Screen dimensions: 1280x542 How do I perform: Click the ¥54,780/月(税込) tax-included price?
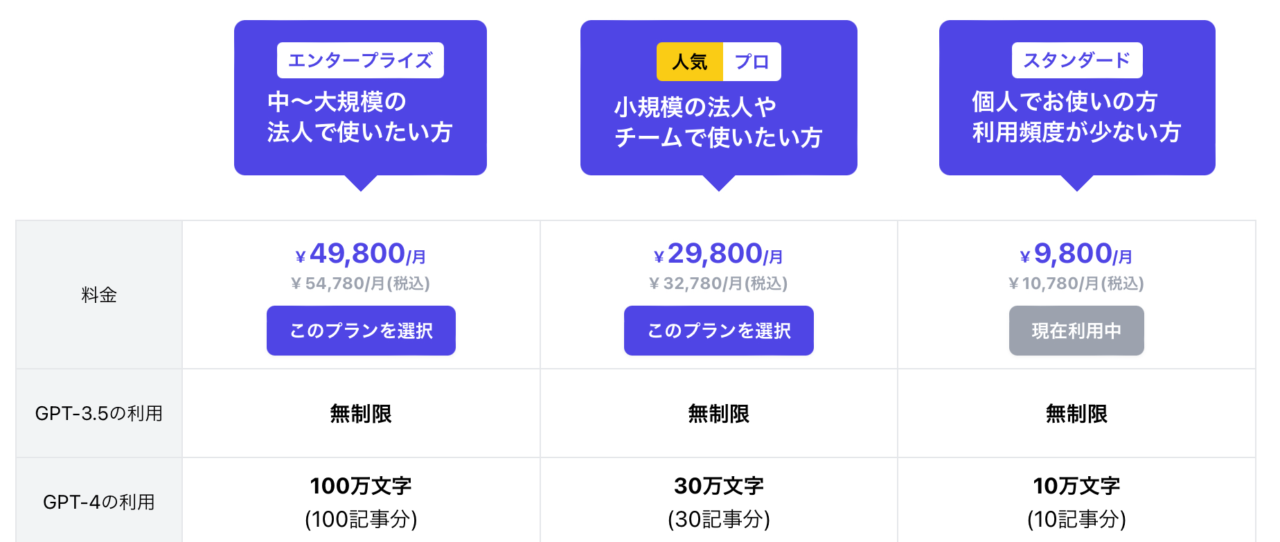[x=360, y=284]
